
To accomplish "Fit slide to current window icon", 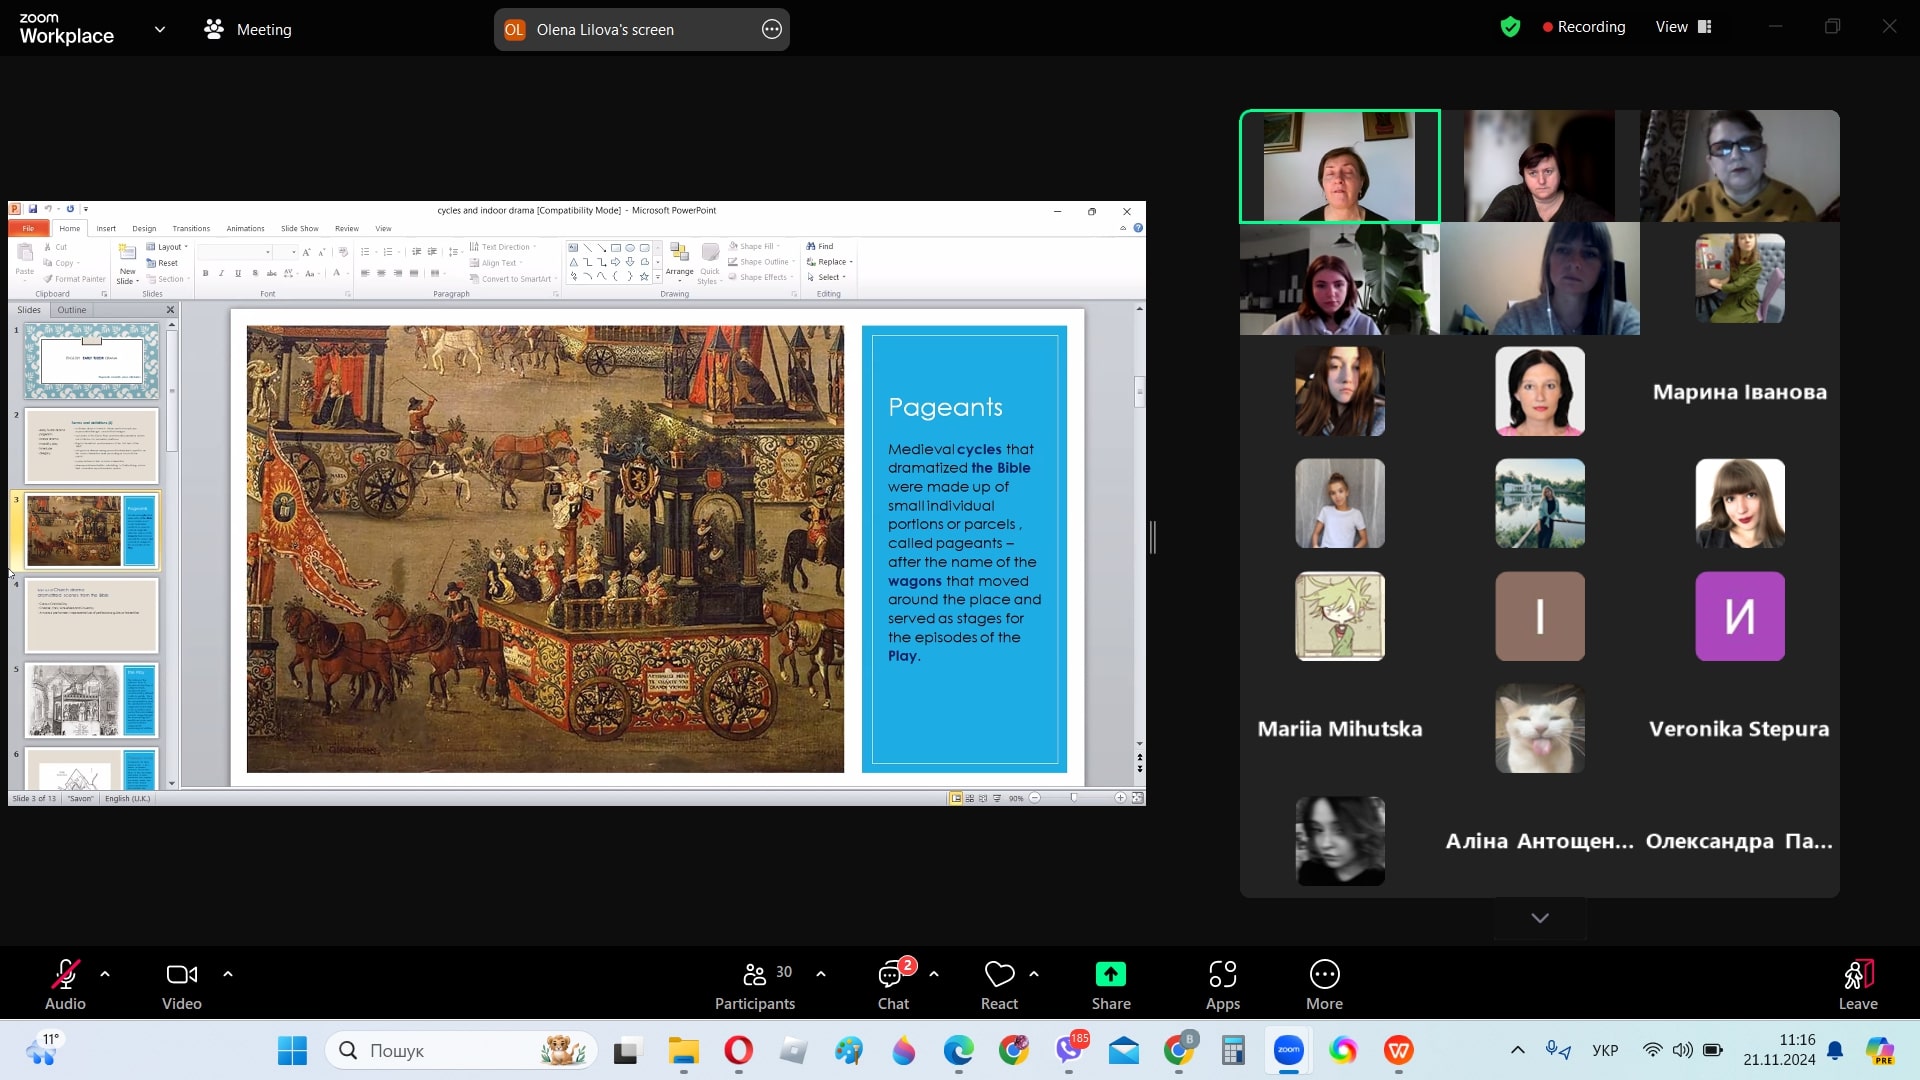I will 1137,798.
